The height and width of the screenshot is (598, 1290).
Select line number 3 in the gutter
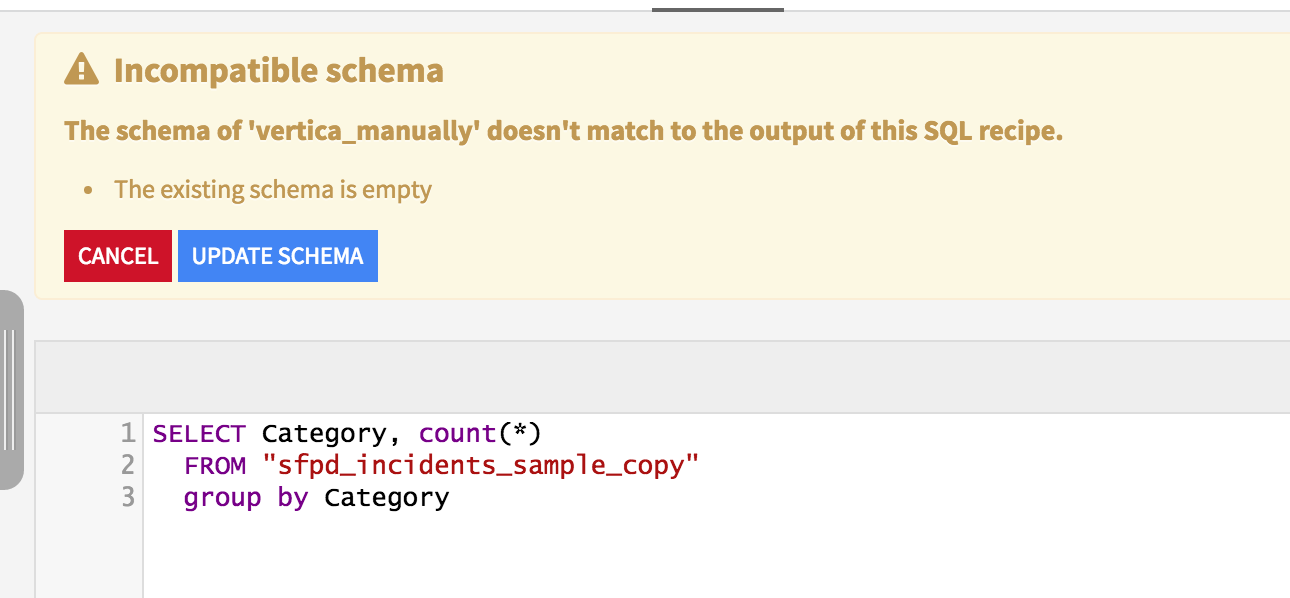[x=127, y=497]
